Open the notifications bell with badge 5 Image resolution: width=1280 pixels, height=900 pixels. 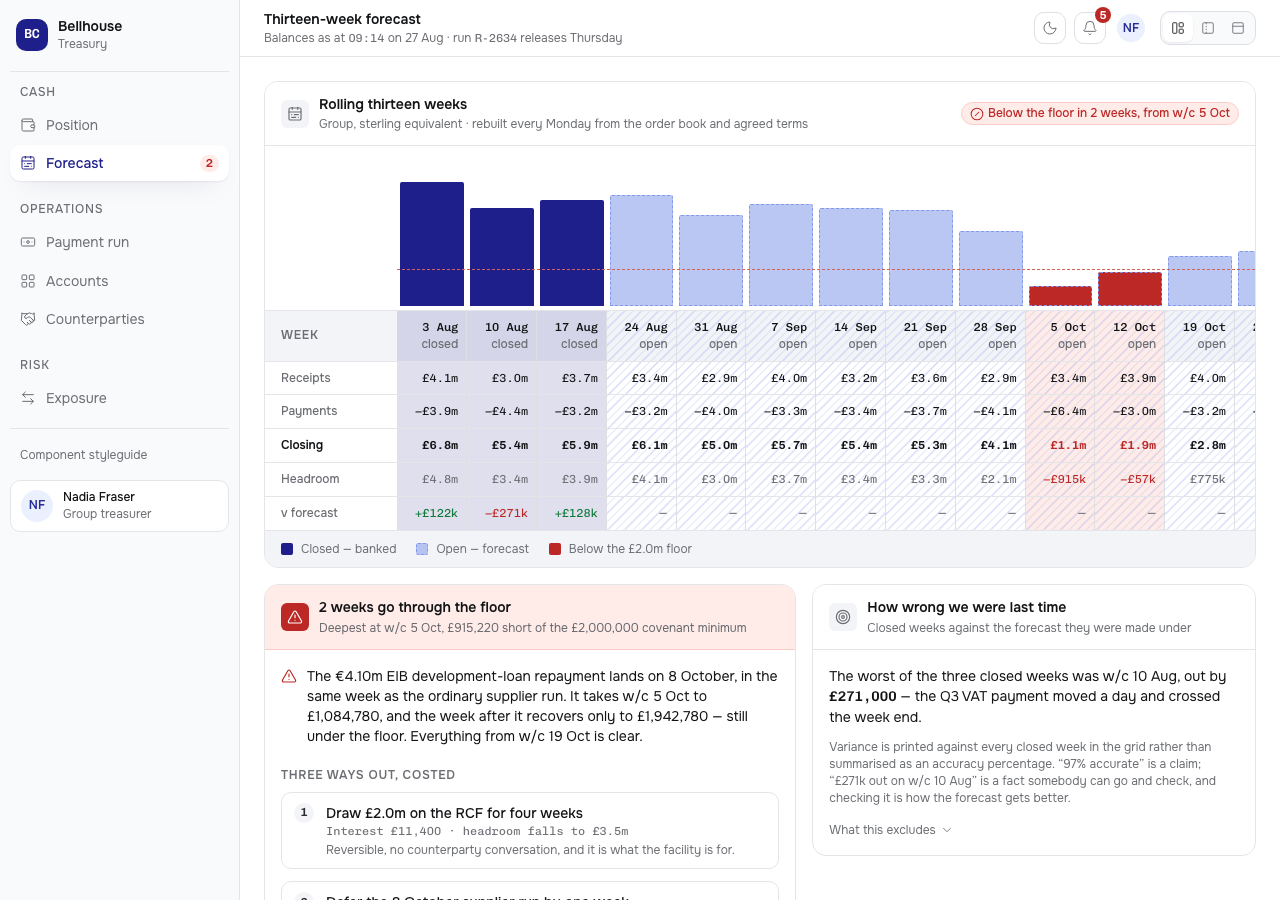point(1090,28)
